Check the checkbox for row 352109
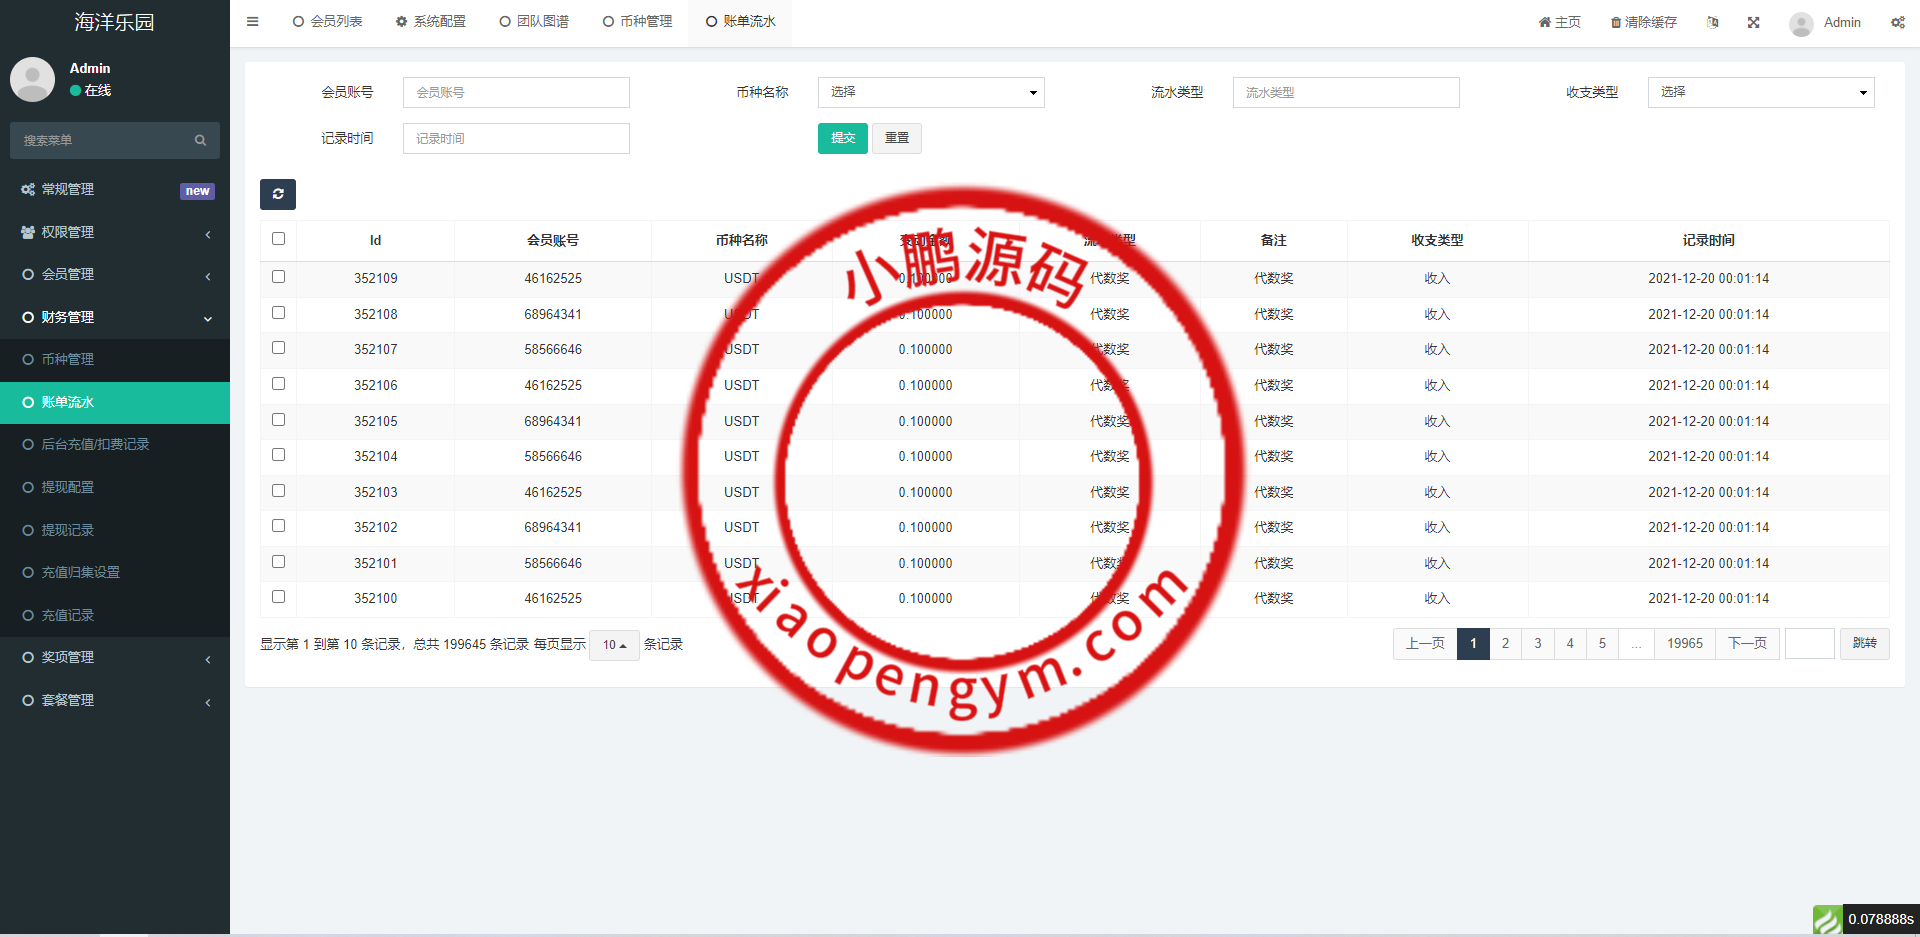Image resolution: width=1920 pixels, height=937 pixels. pos(278,277)
